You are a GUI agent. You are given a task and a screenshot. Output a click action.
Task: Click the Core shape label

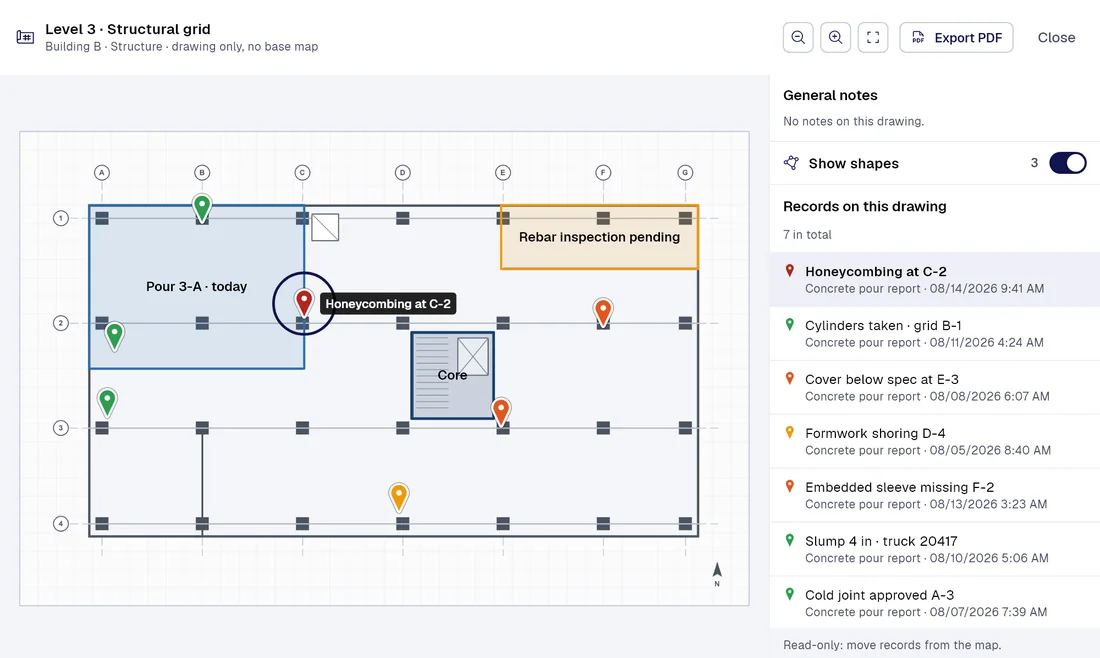(x=452, y=375)
